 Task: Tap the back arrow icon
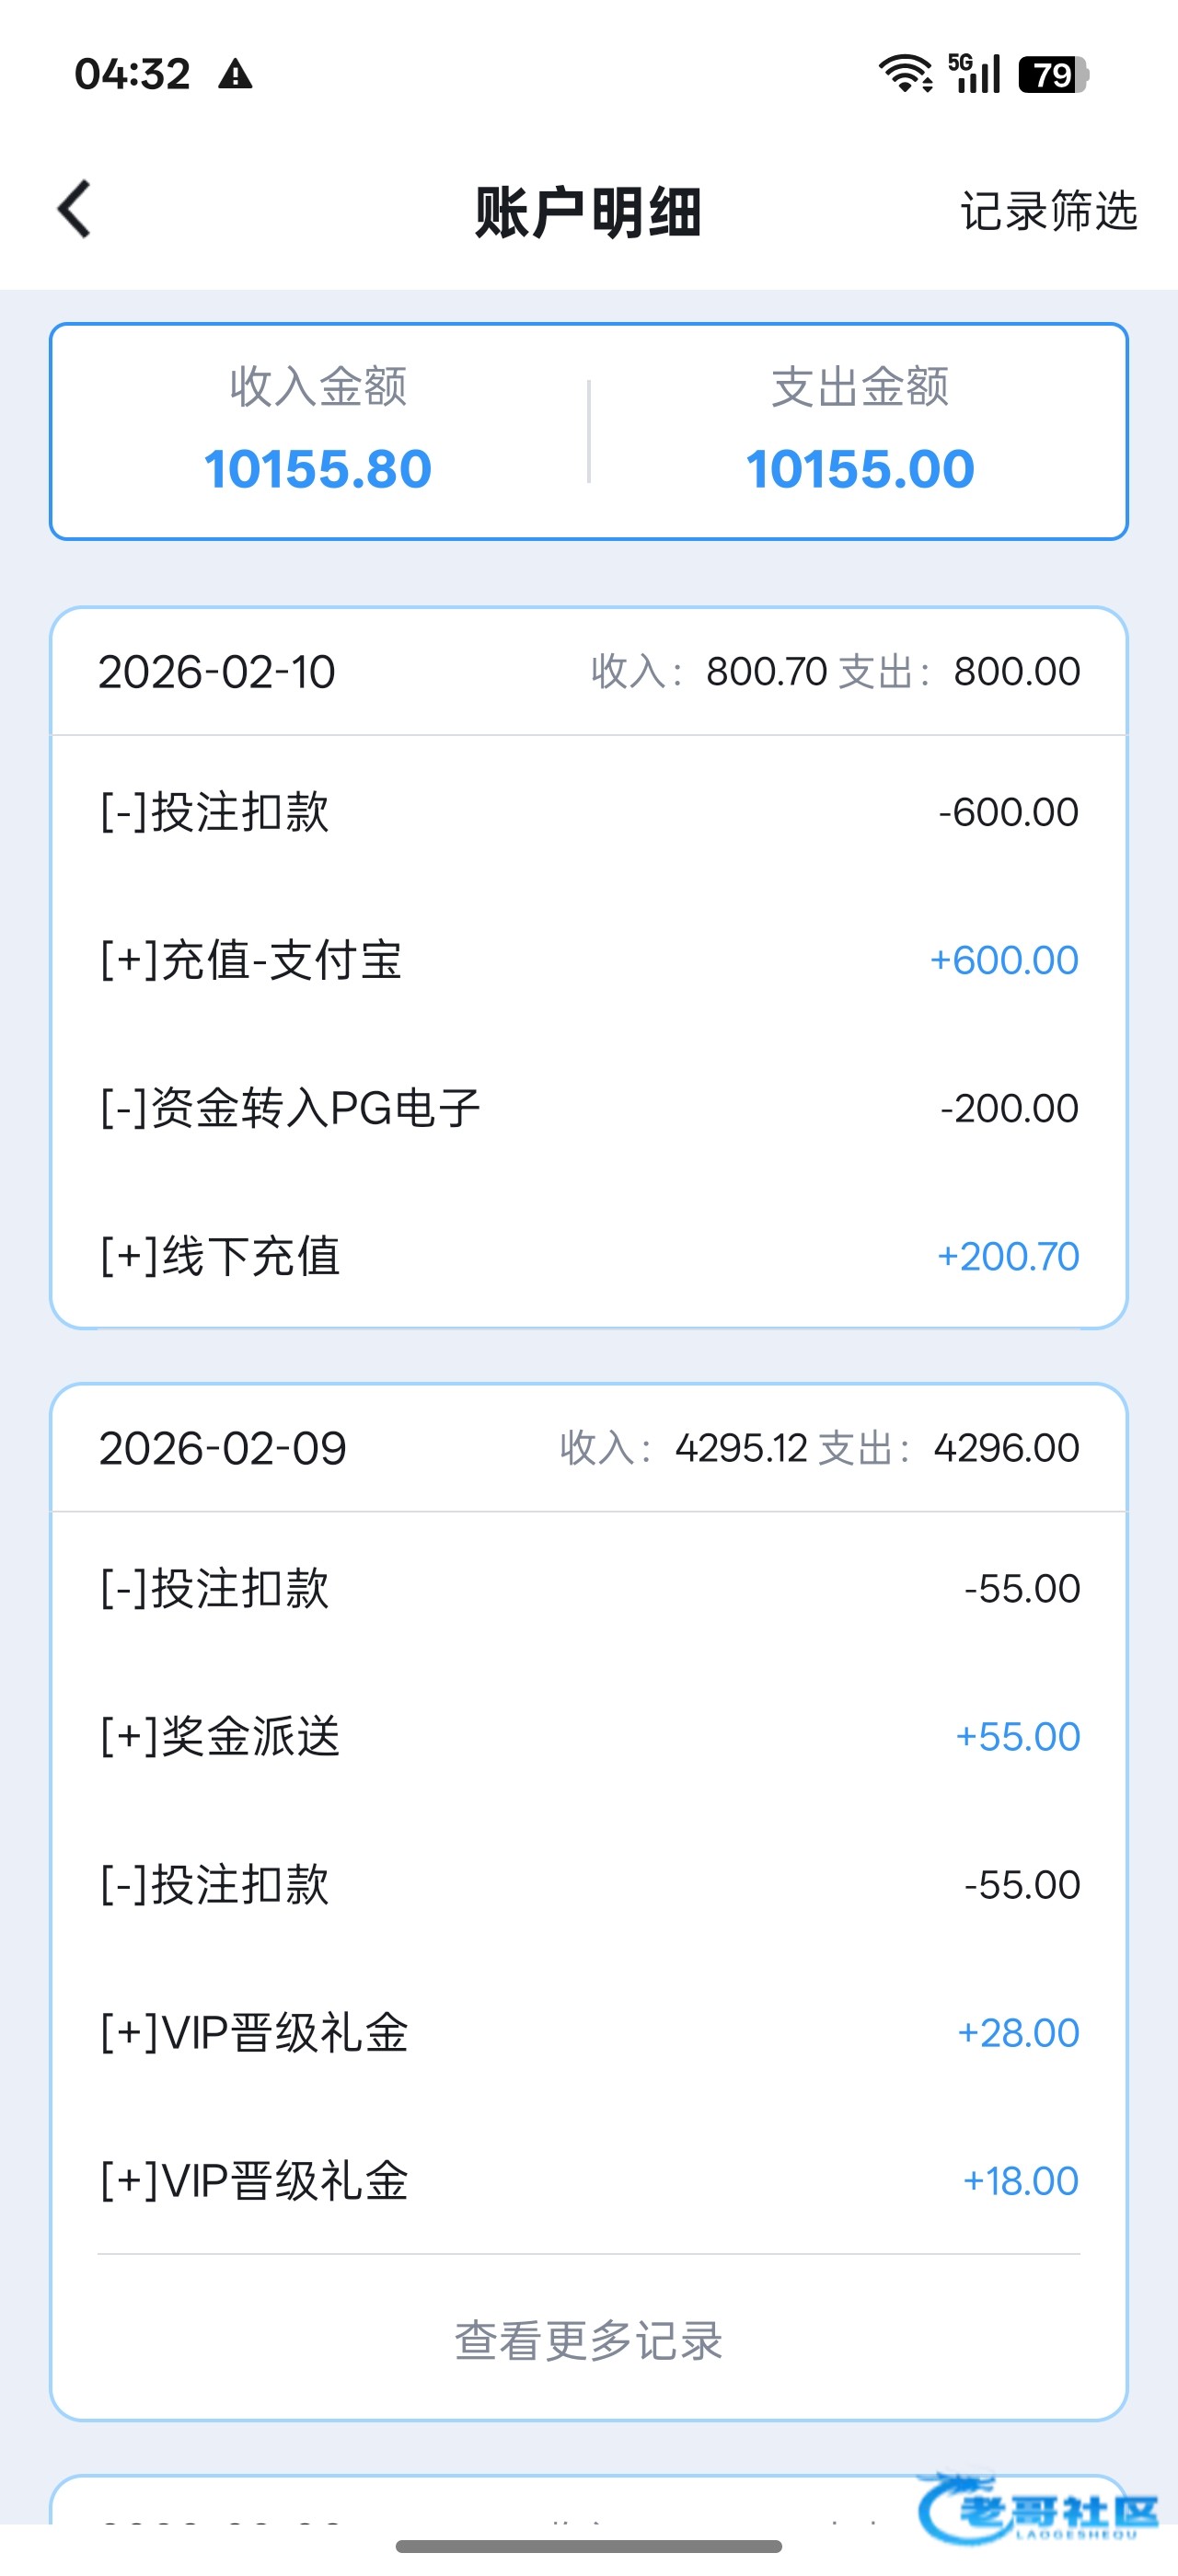75,210
